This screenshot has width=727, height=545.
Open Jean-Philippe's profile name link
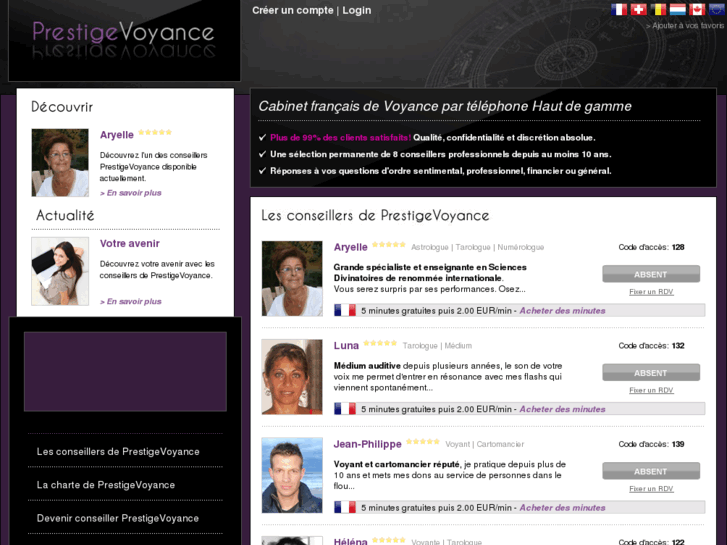[368, 444]
